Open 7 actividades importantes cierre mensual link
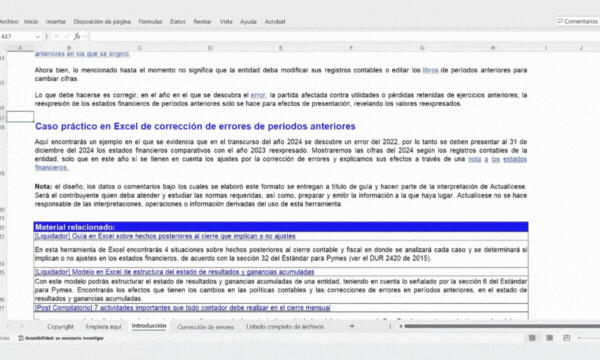This screenshot has height=360, width=600. (183, 308)
